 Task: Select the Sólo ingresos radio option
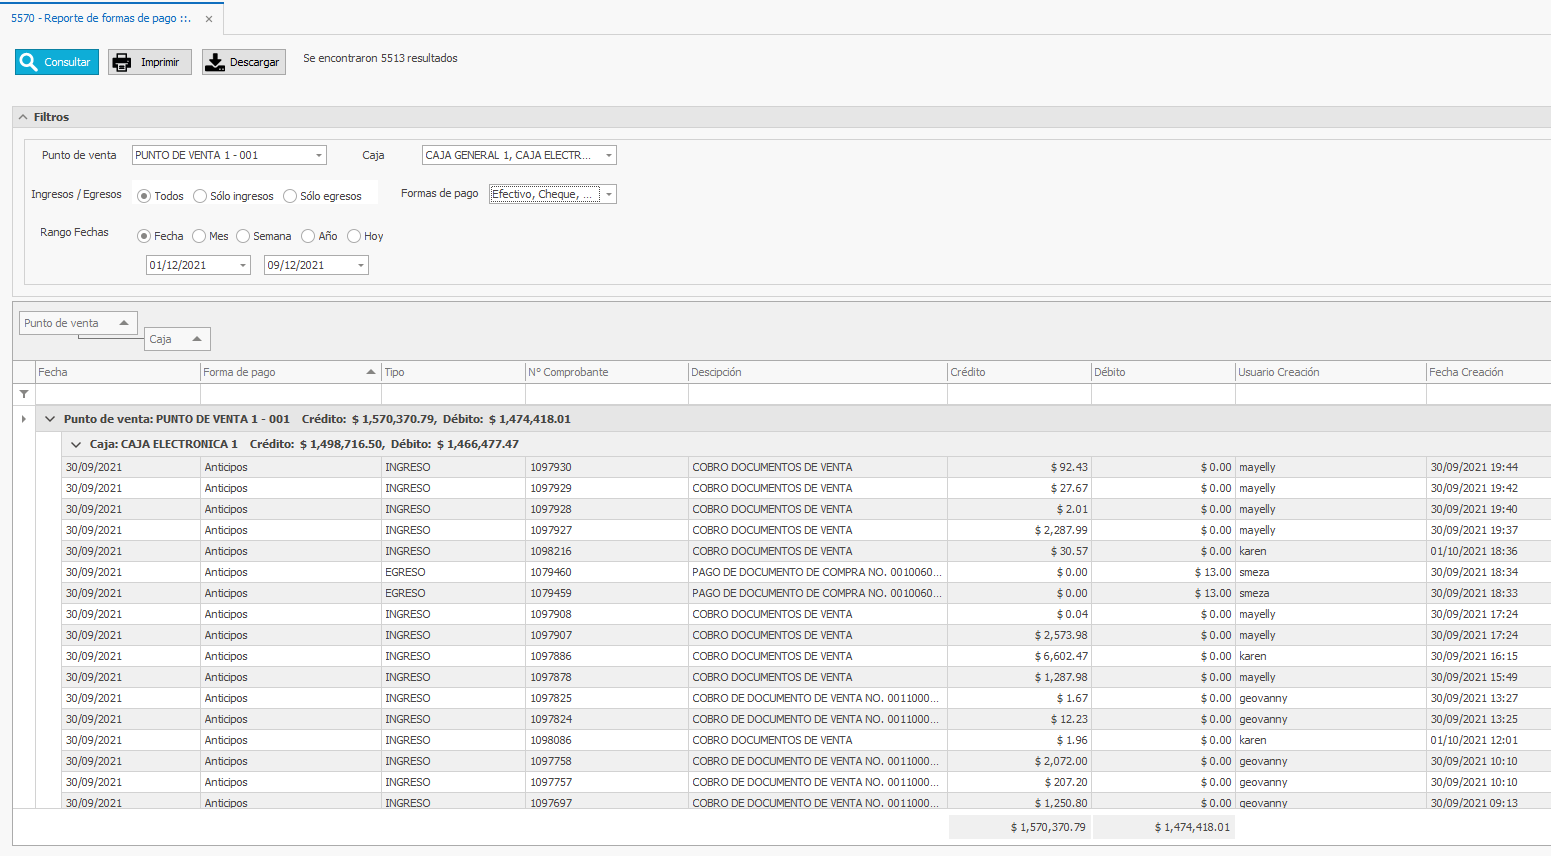click(x=200, y=196)
